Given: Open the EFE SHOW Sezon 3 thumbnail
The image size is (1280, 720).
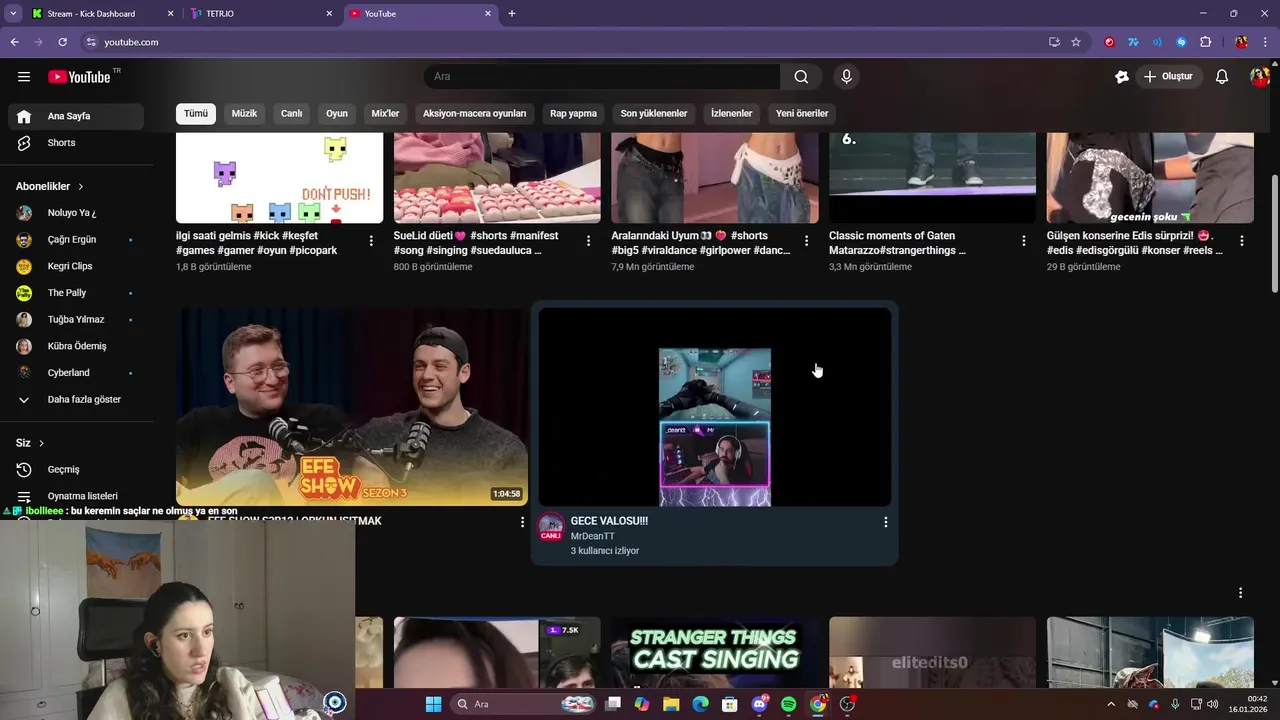Looking at the screenshot, I should (x=352, y=406).
